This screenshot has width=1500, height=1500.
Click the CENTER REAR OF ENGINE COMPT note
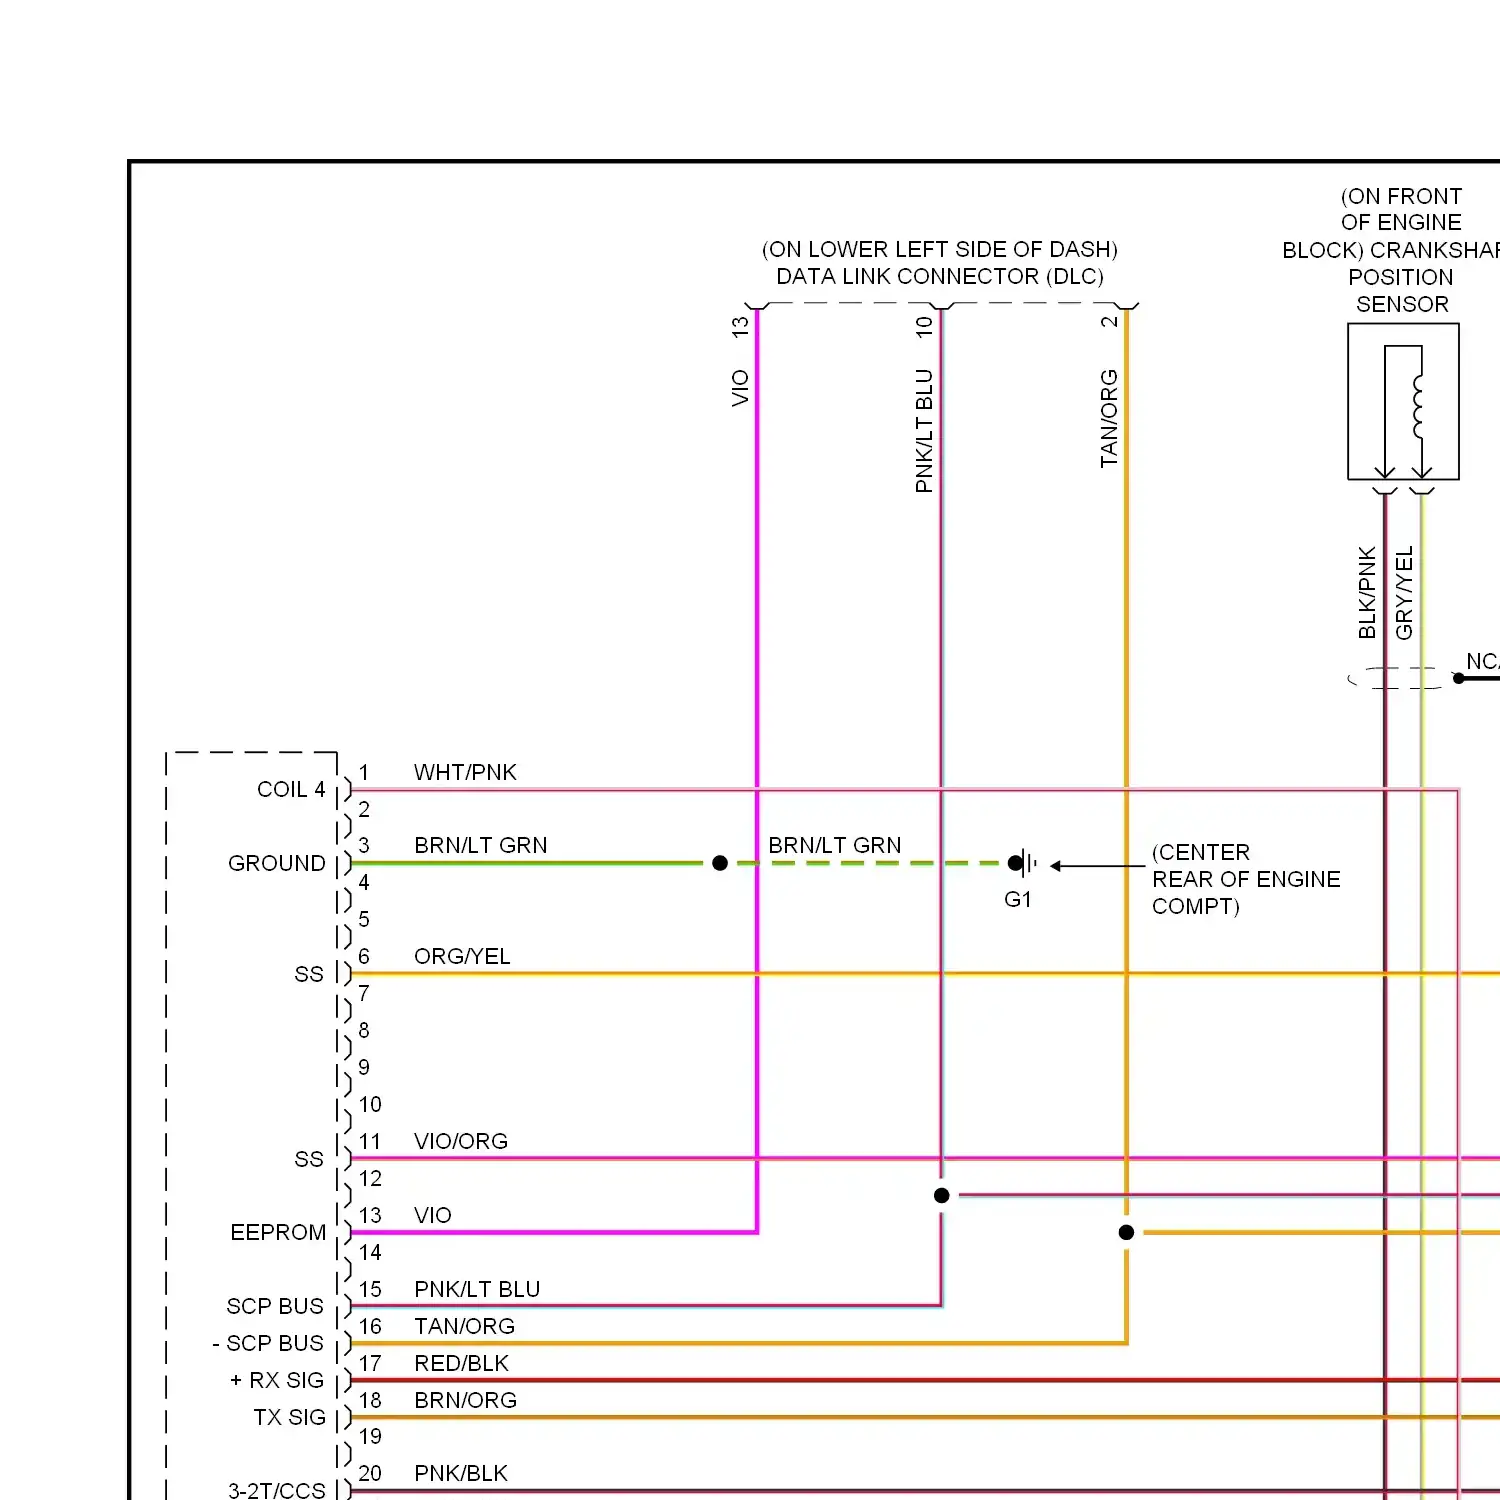1246,879
